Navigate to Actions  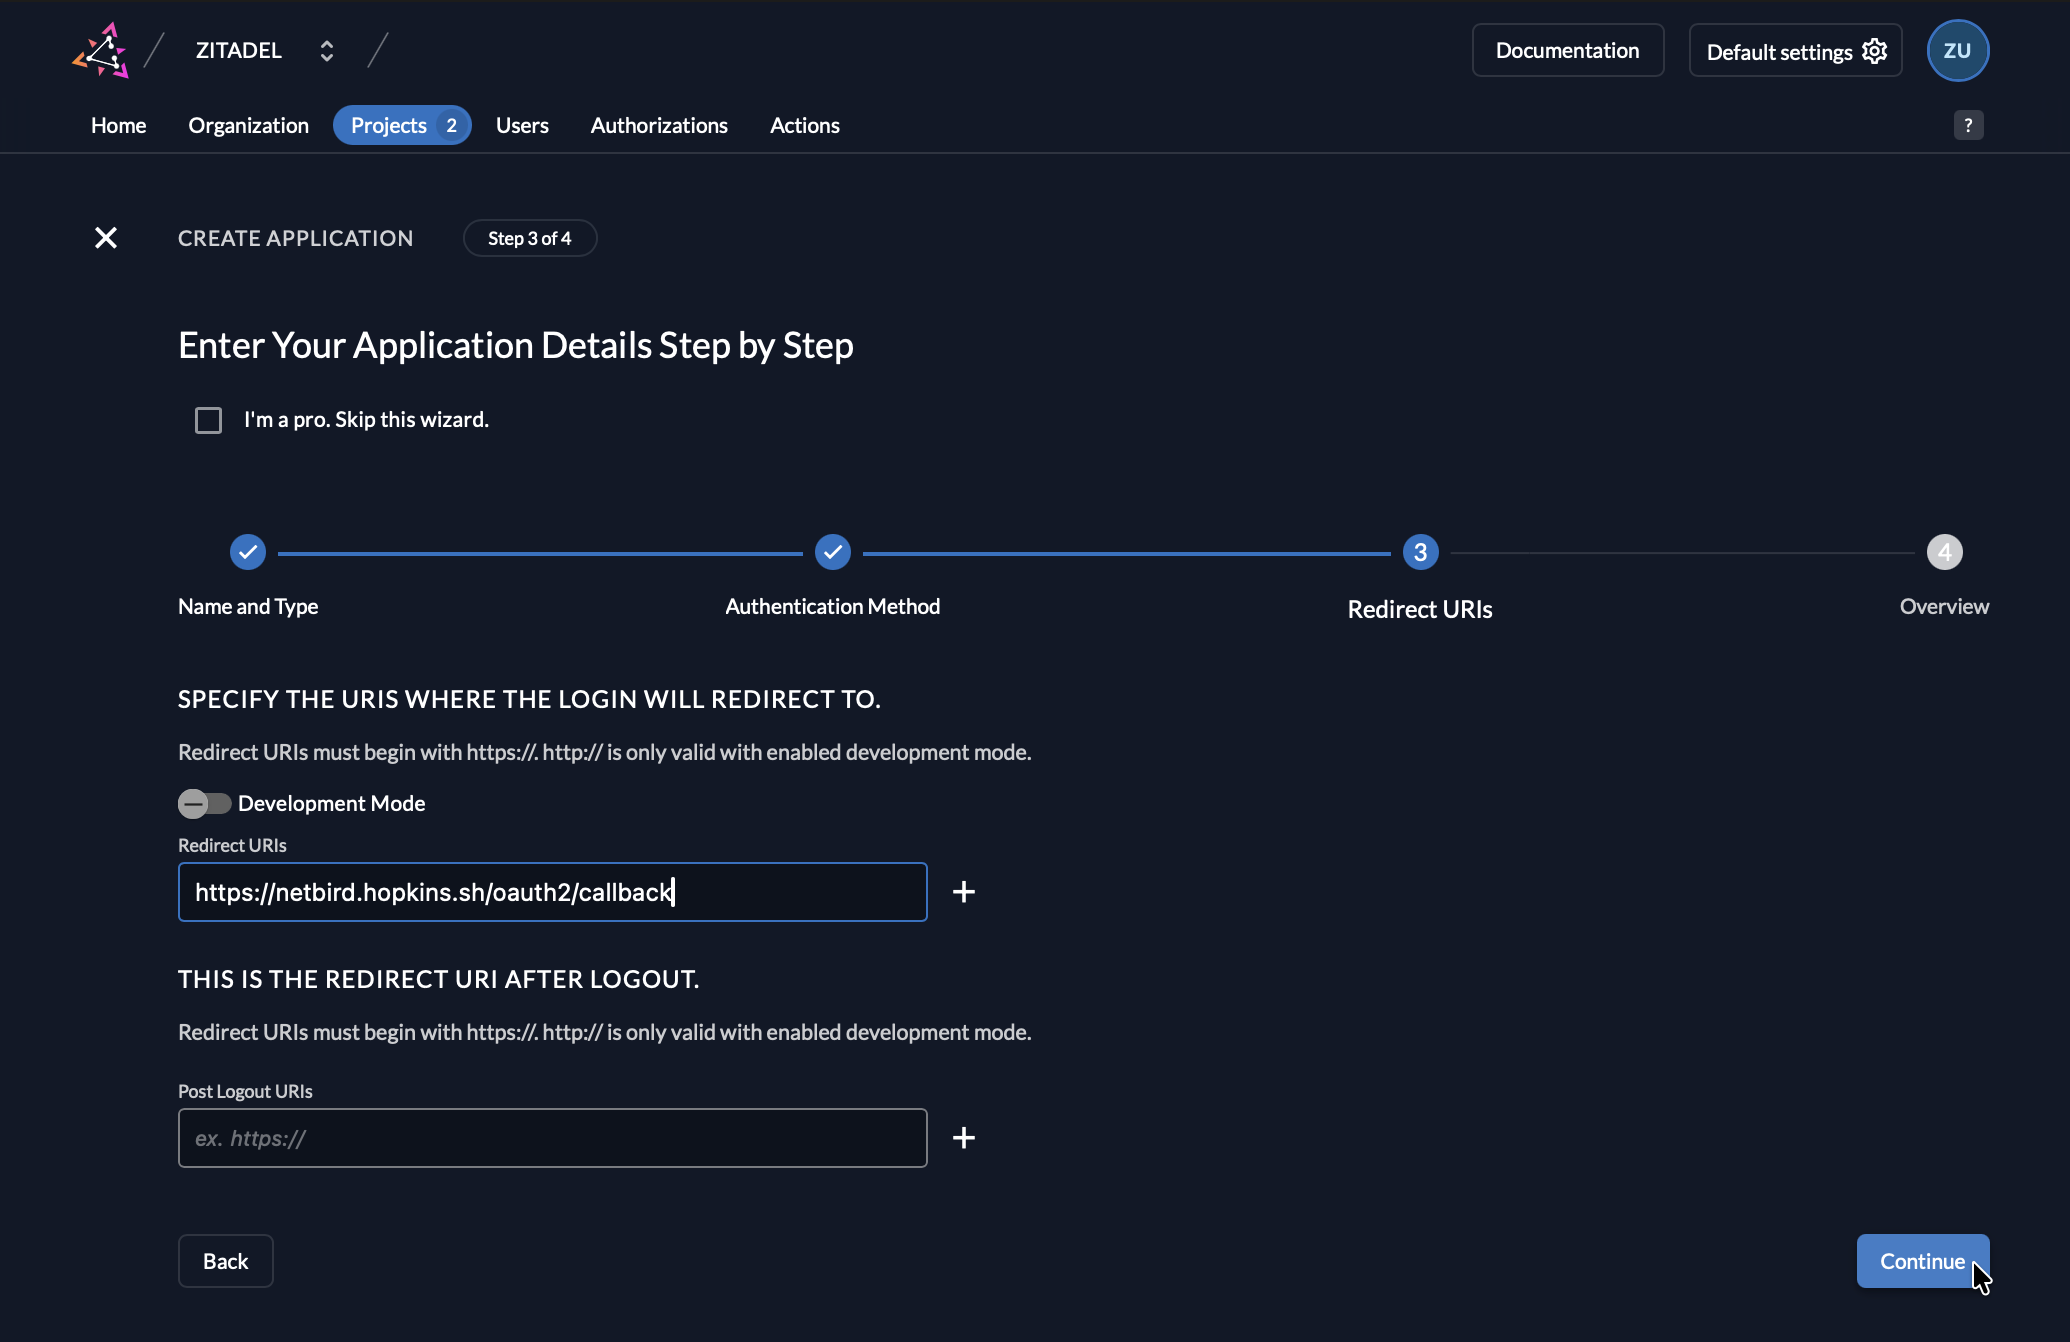804,125
